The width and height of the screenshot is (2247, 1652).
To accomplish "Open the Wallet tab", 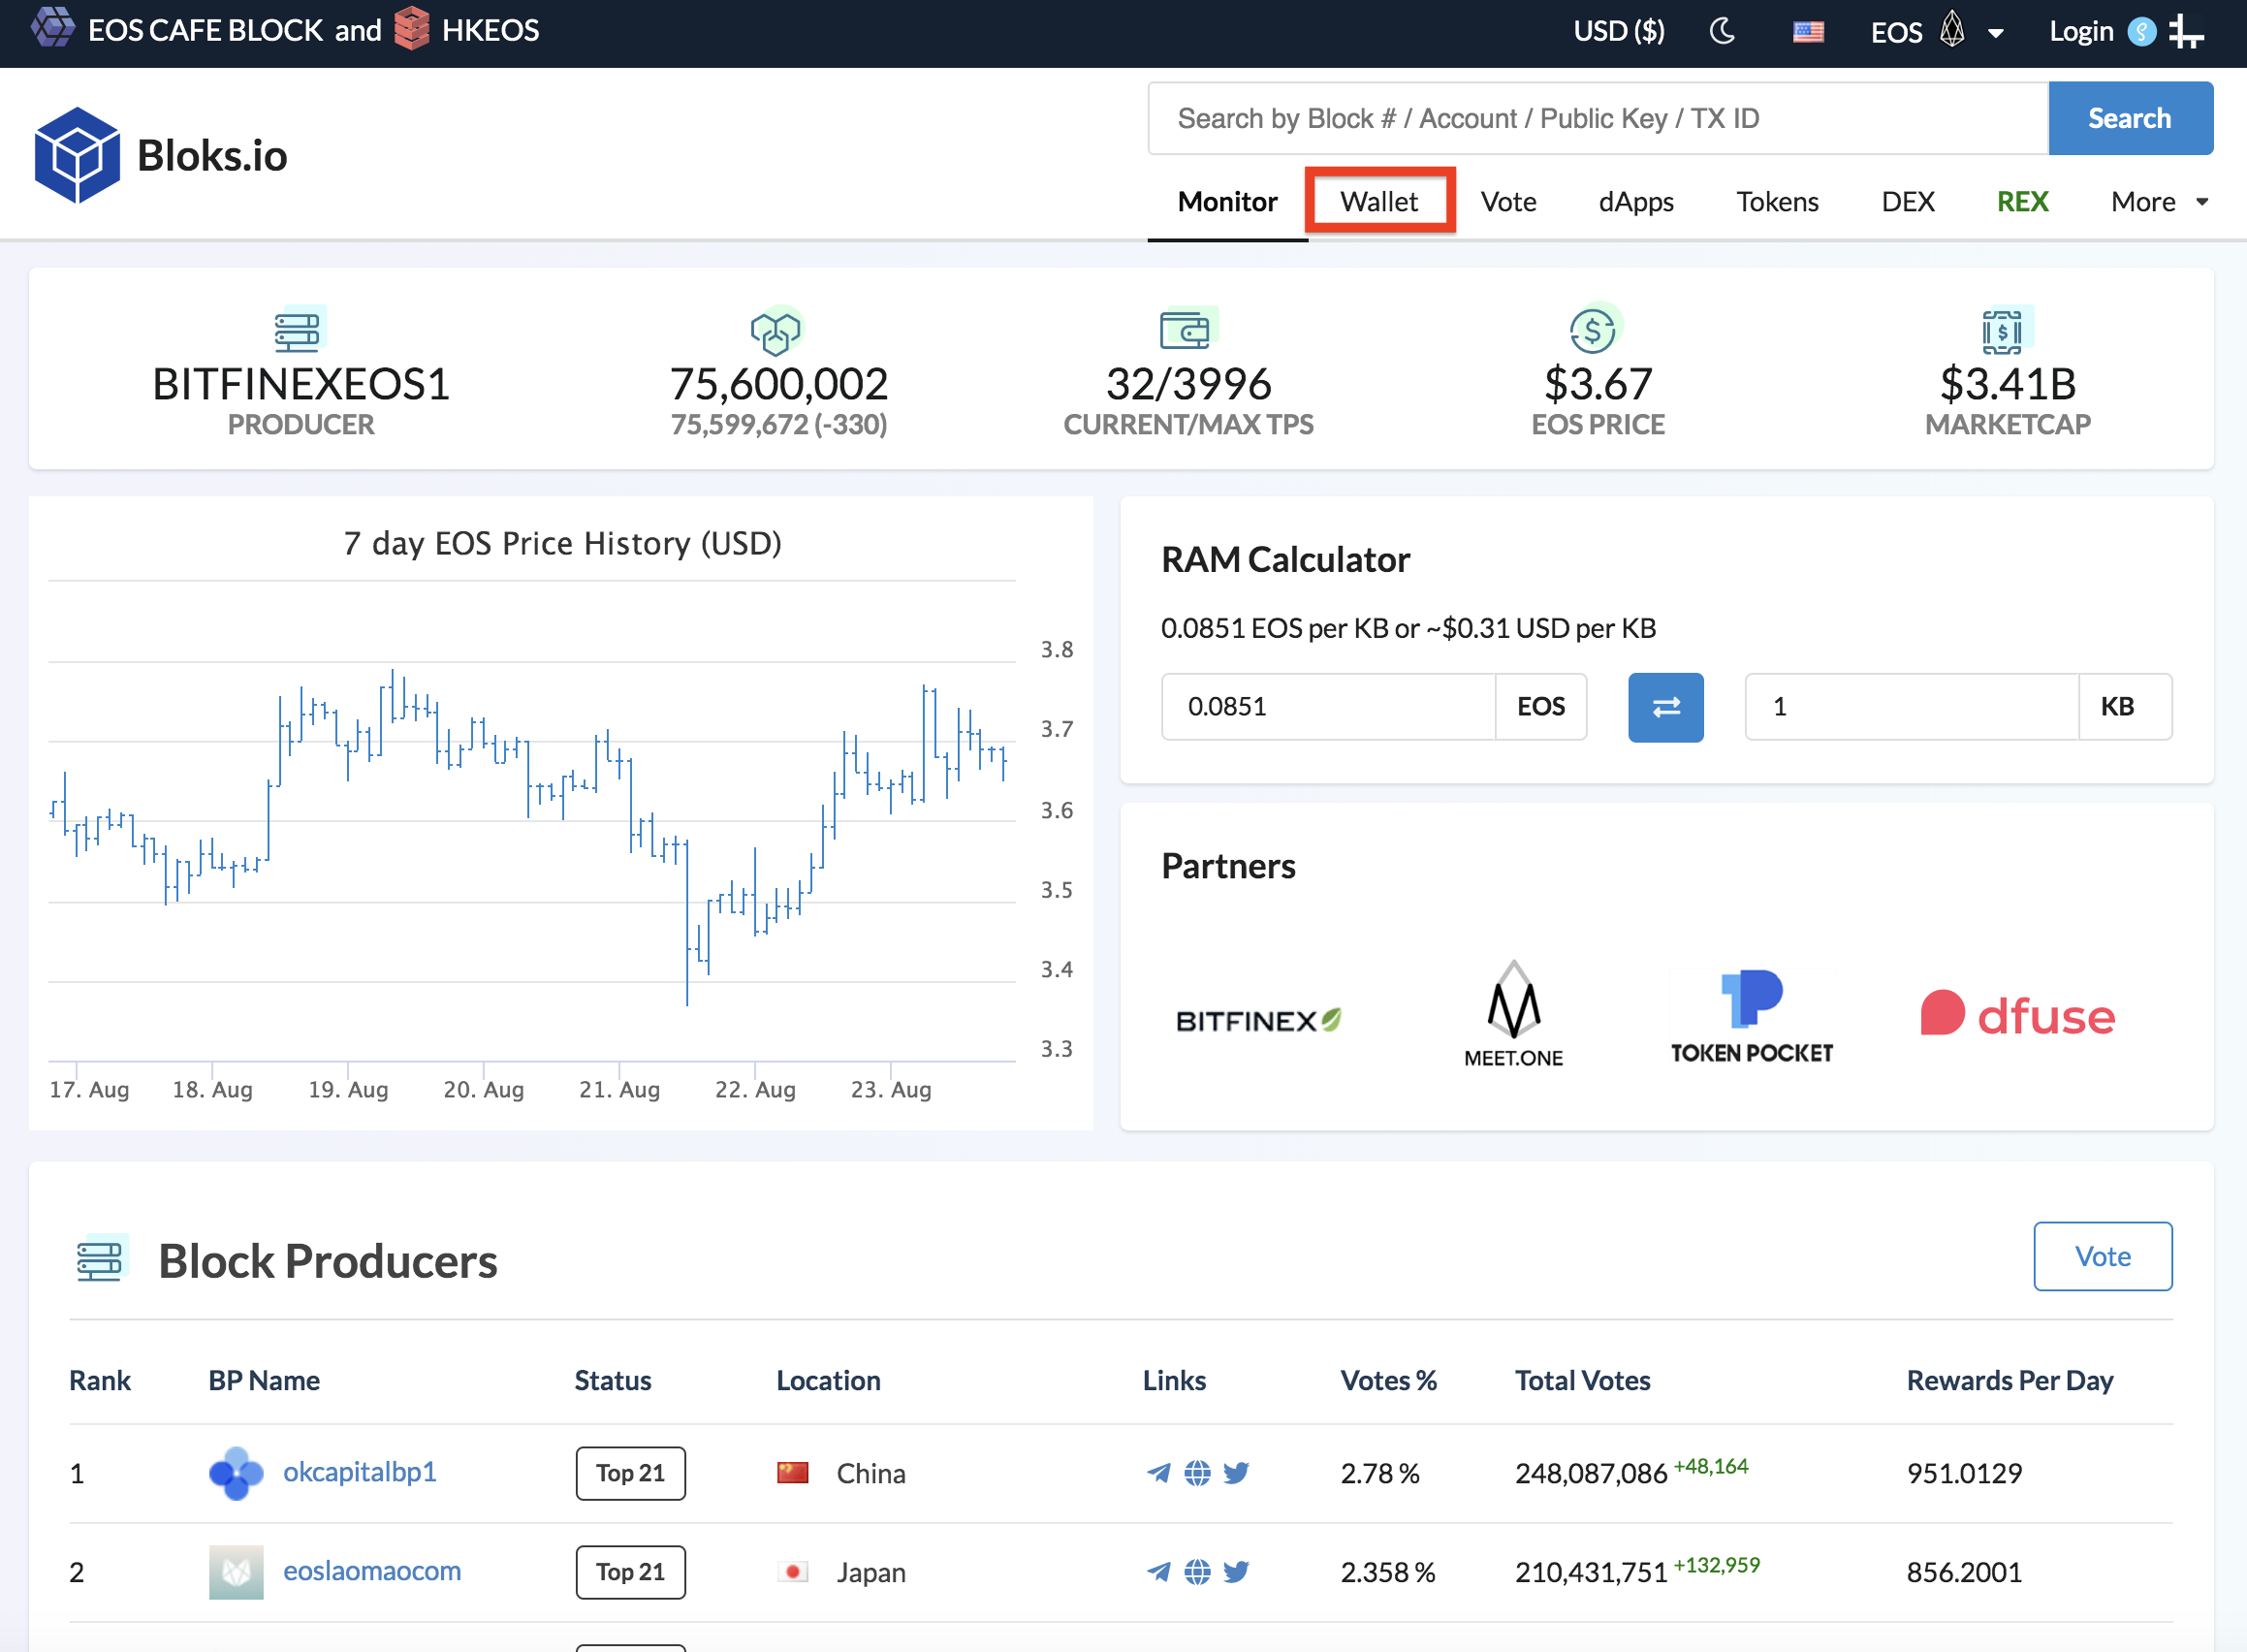I will [1379, 202].
